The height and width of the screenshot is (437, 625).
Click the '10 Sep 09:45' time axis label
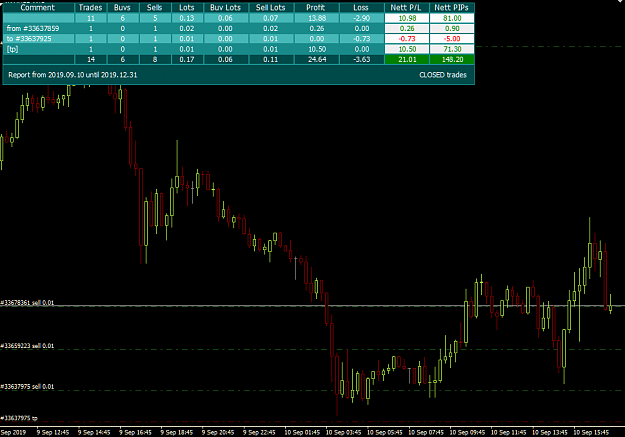pos(467,432)
